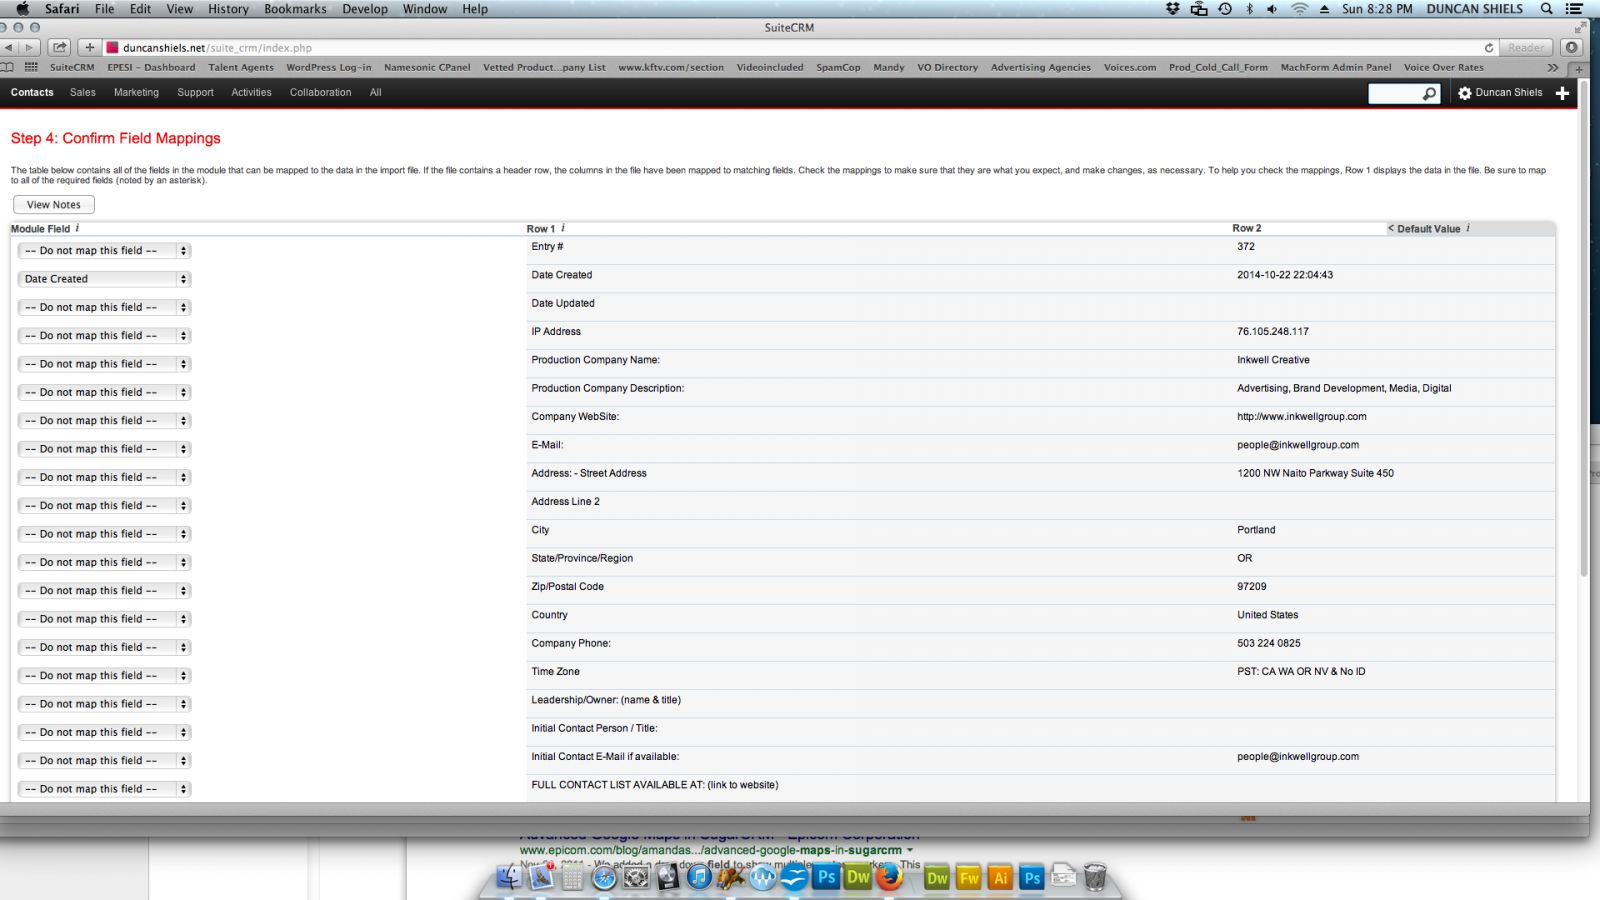Image resolution: width=1600 pixels, height=900 pixels.
Task: Open mapping dropdown for Date Updated row
Action: (x=104, y=307)
